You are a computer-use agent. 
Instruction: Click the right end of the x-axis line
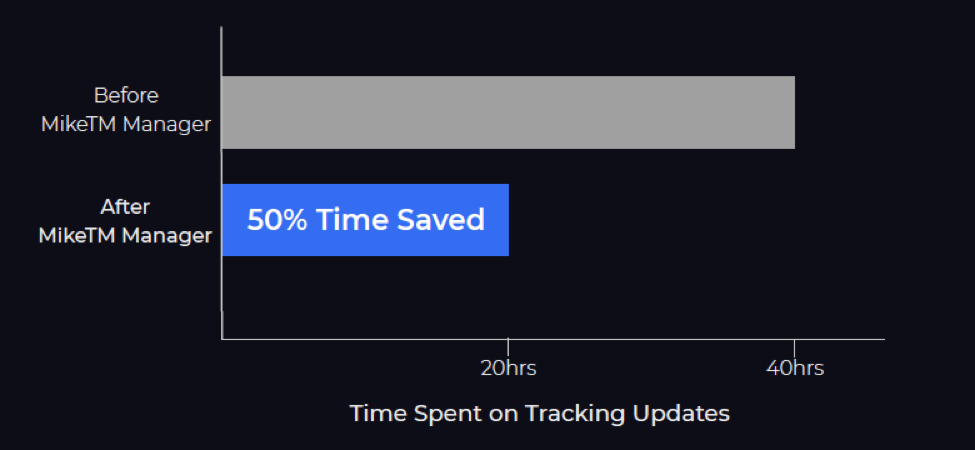click(883, 339)
